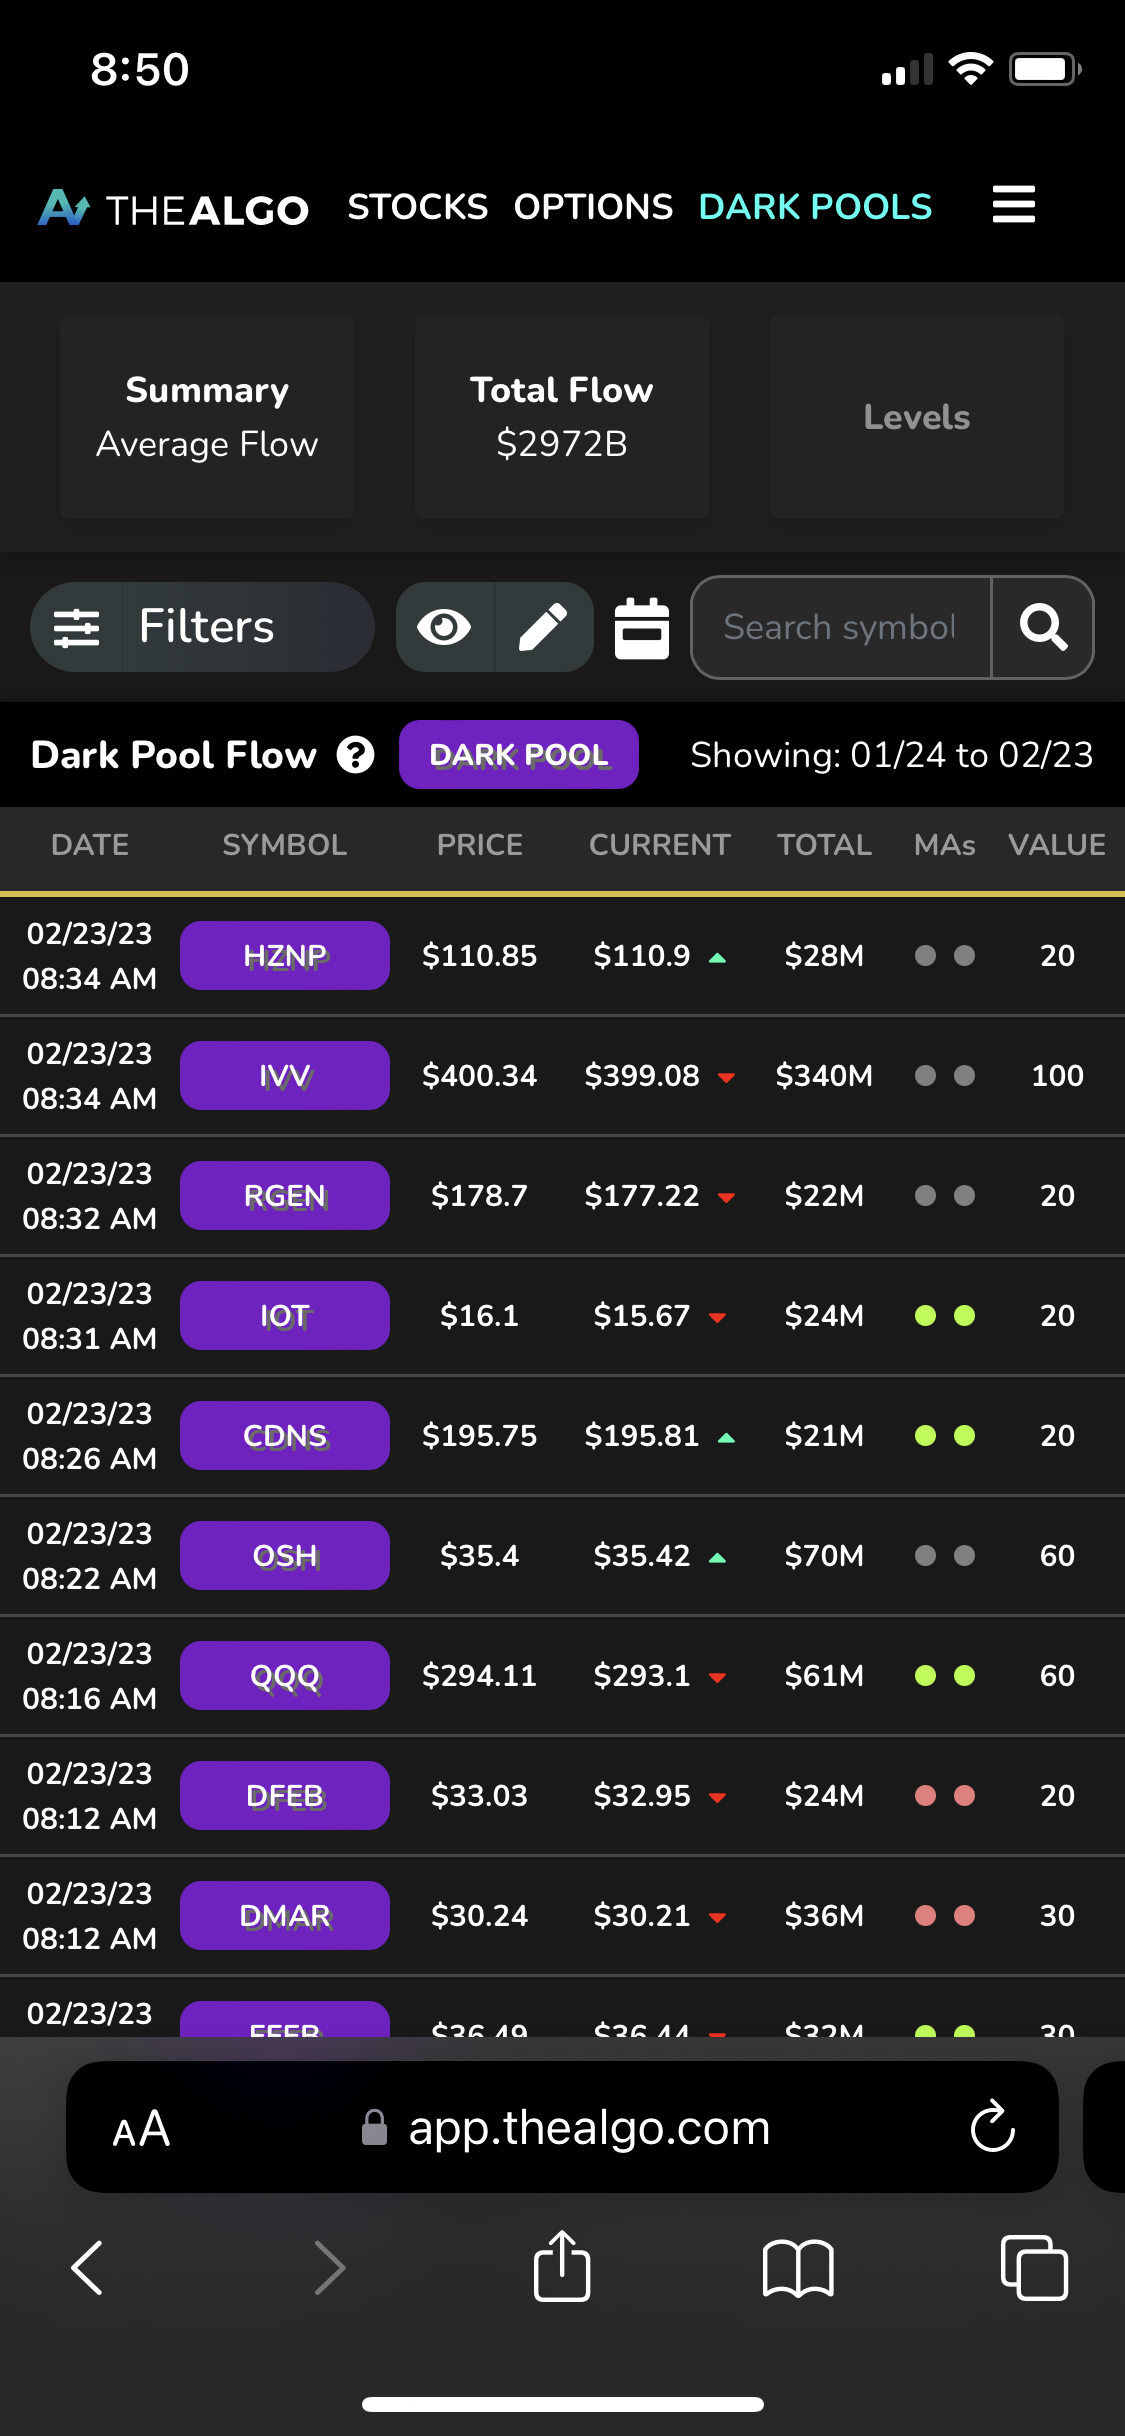This screenshot has height=2436, width=1125.
Task: Select the HZNP symbol button
Action: 285,956
